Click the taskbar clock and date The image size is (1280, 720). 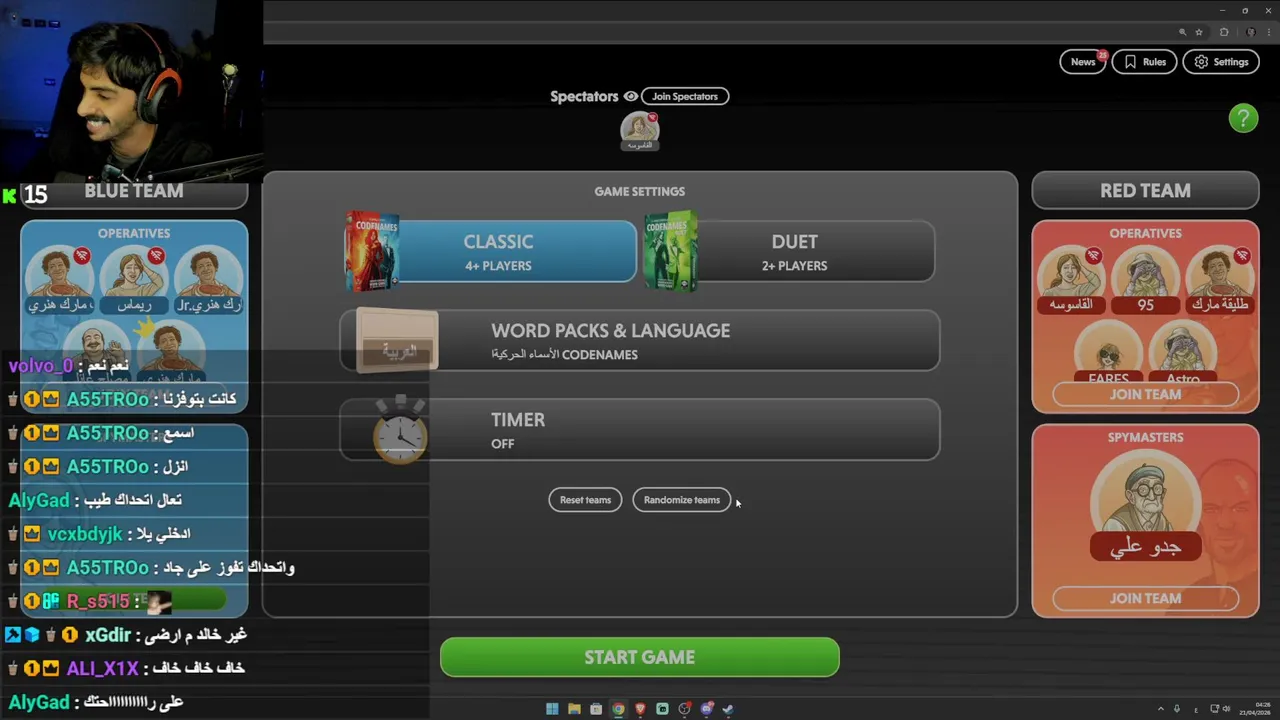point(1255,709)
